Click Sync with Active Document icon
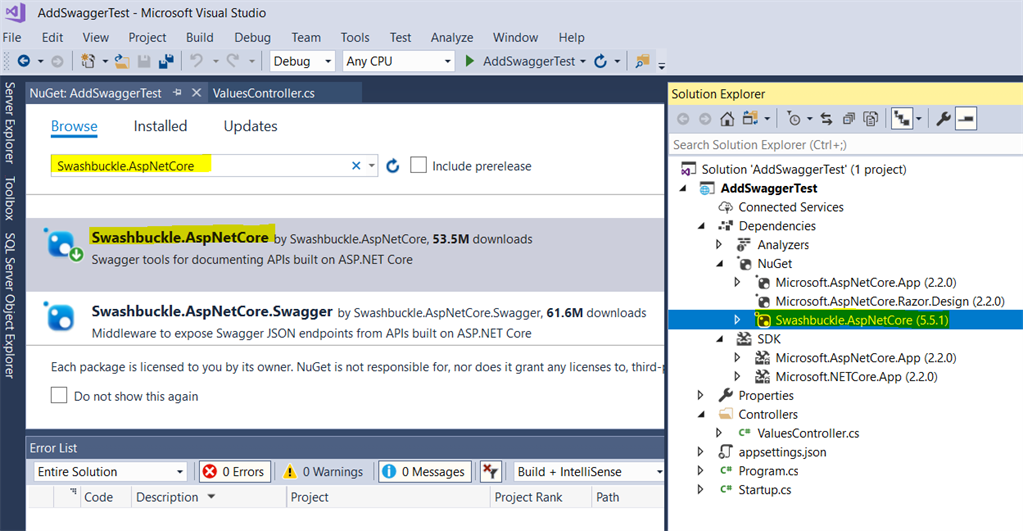 pyautogui.click(x=826, y=119)
